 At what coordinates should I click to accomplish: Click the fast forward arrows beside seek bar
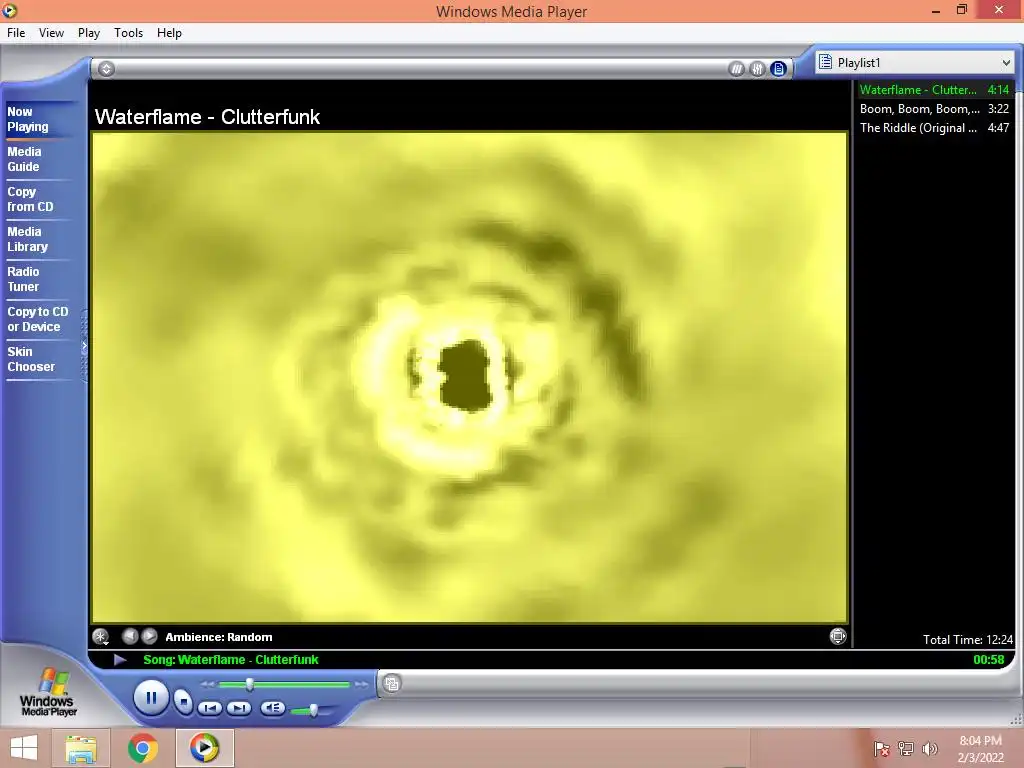pyautogui.click(x=361, y=684)
